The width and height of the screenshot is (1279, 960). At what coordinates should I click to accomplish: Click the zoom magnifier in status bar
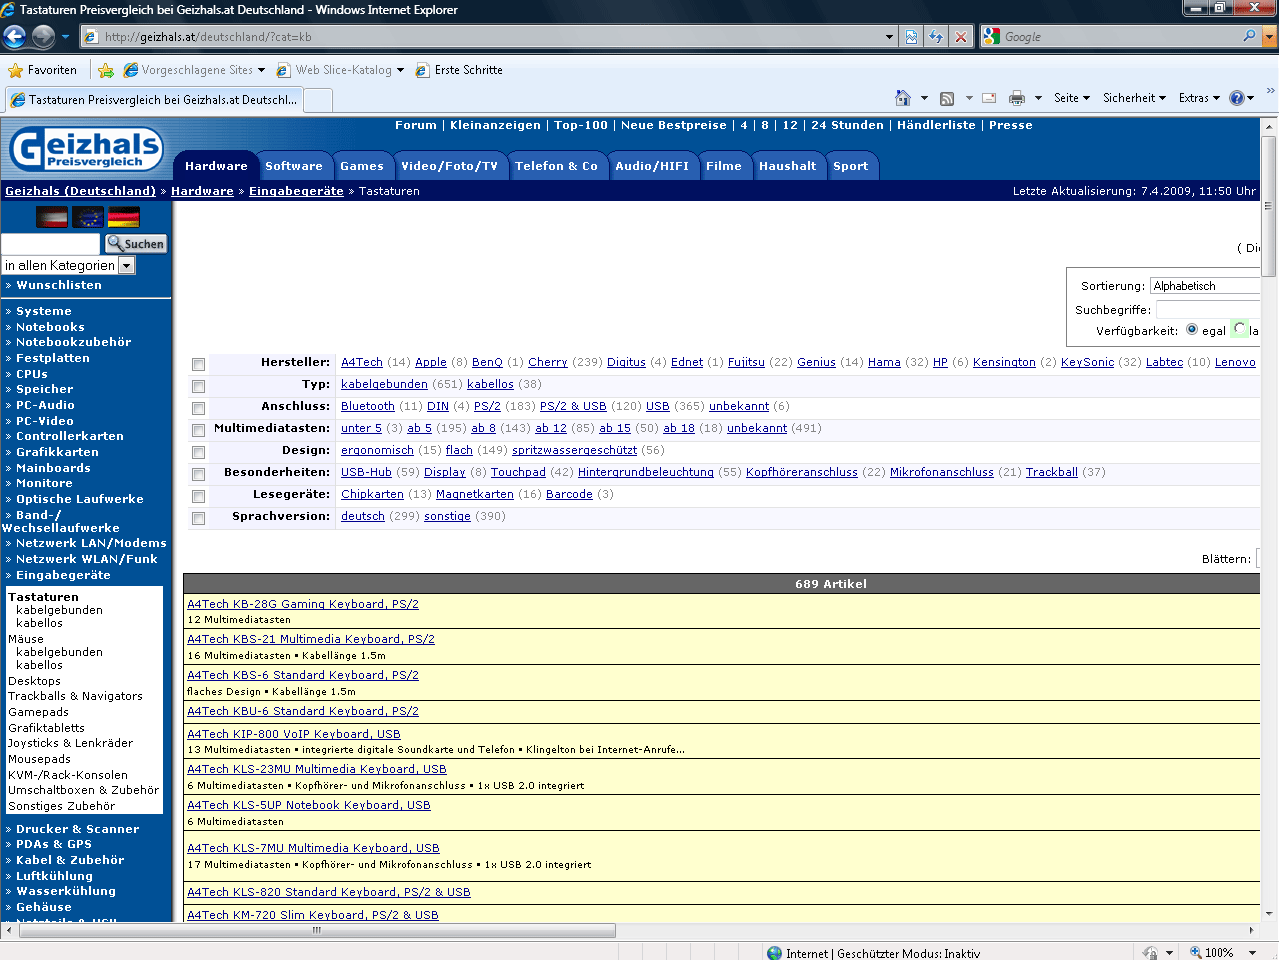pyautogui.click(x=1197, y=953)
